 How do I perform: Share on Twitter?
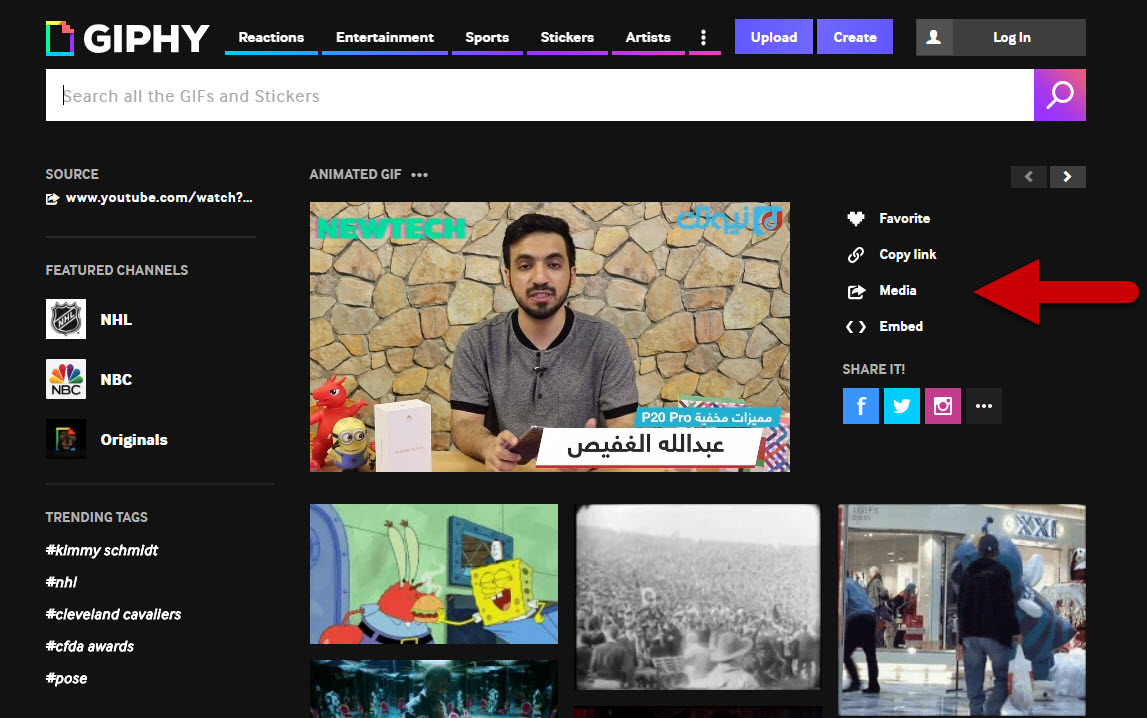(902, 406)
